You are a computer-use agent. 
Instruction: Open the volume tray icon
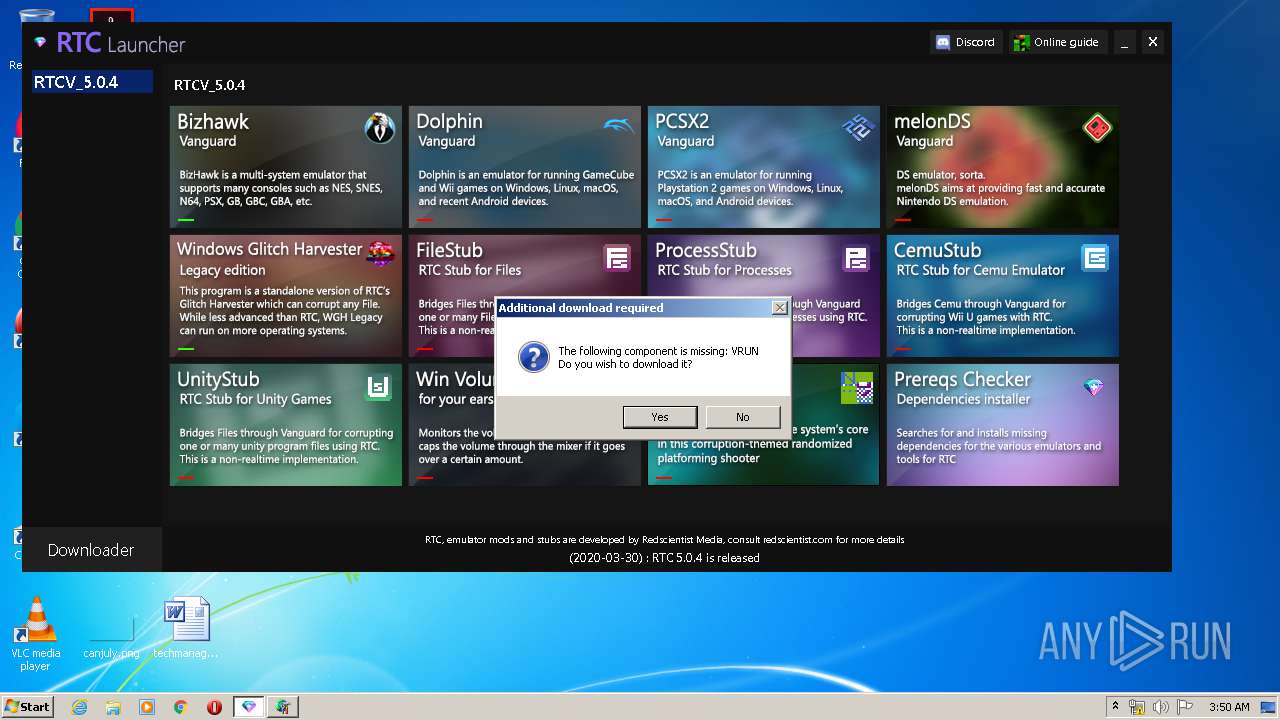(1161, 707)
